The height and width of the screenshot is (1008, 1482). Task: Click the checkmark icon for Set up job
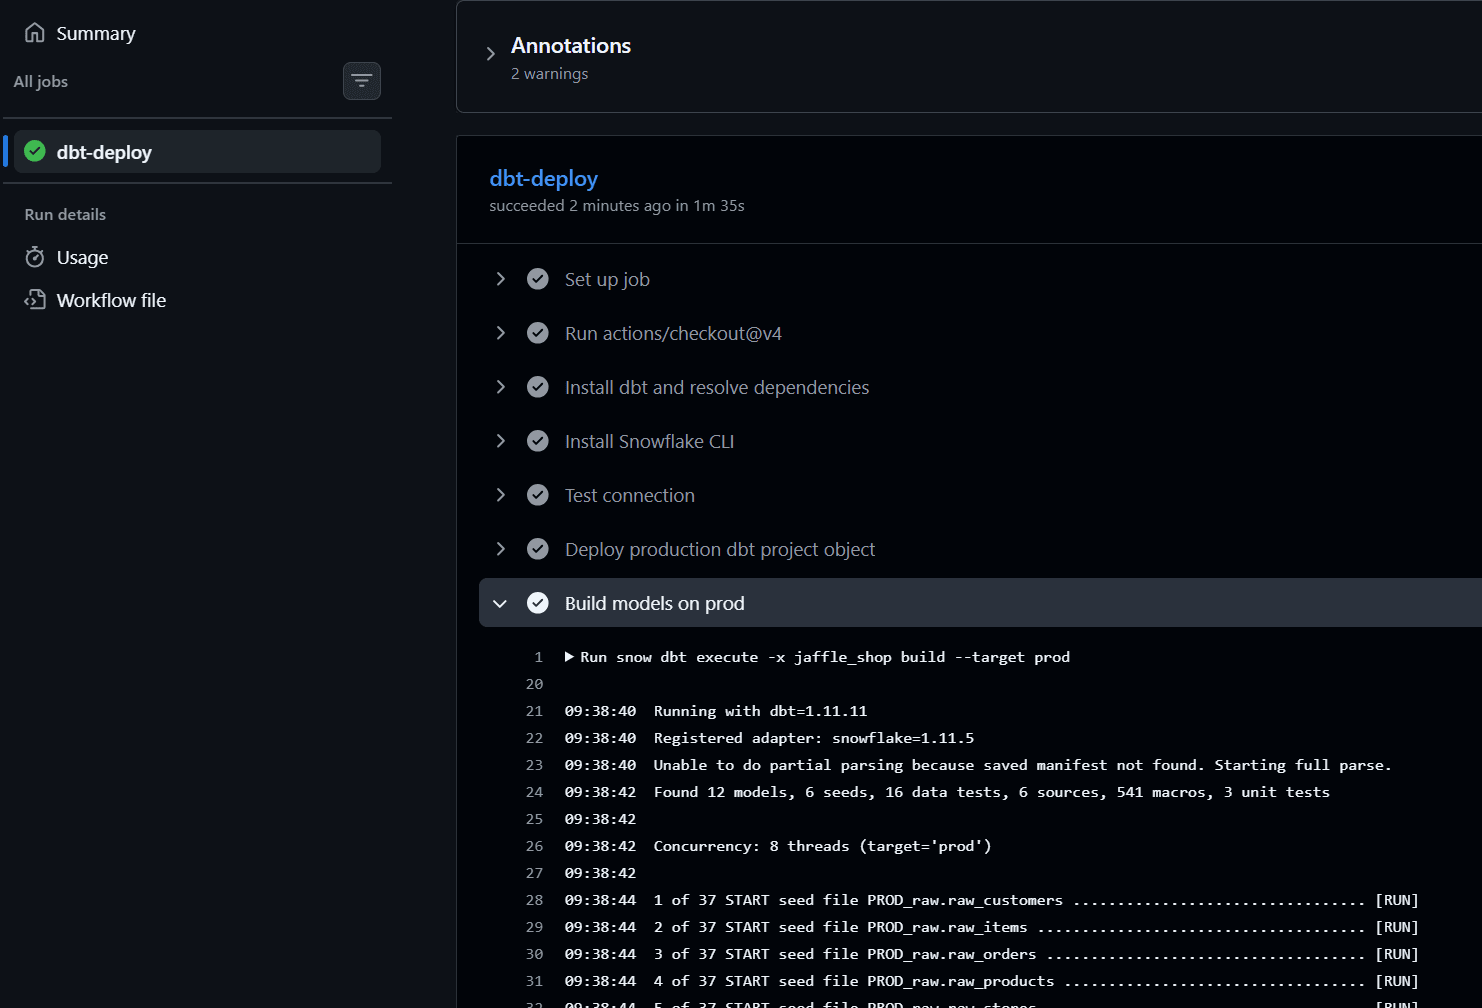point(538,279)
